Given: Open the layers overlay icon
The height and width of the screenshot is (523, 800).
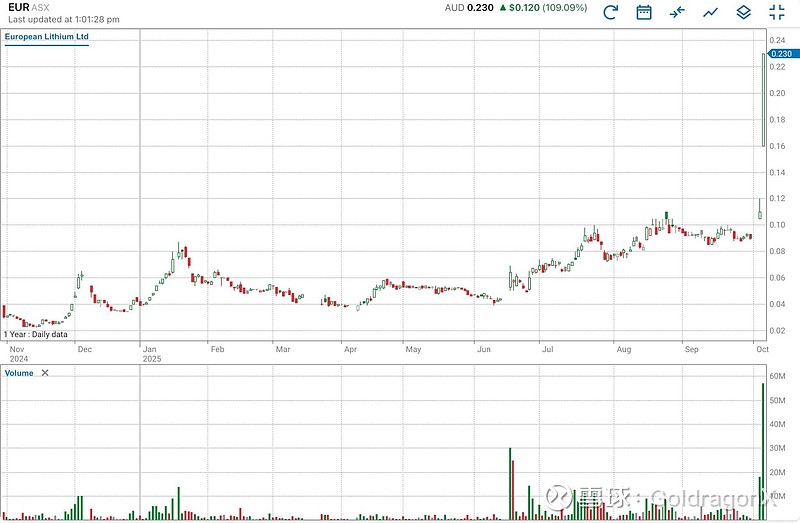Looking at the screenshot, I should click(743, 12).
